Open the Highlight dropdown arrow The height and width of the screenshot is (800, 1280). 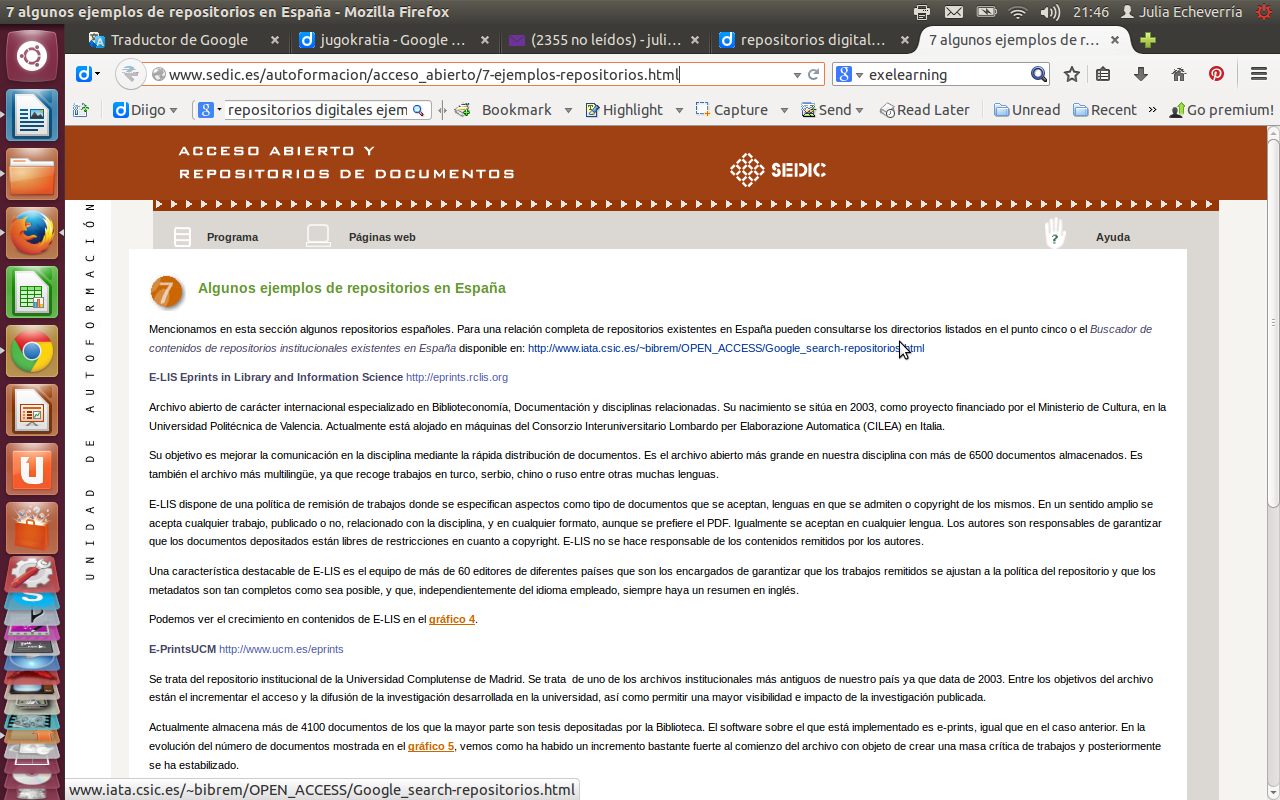click(679, 110)
